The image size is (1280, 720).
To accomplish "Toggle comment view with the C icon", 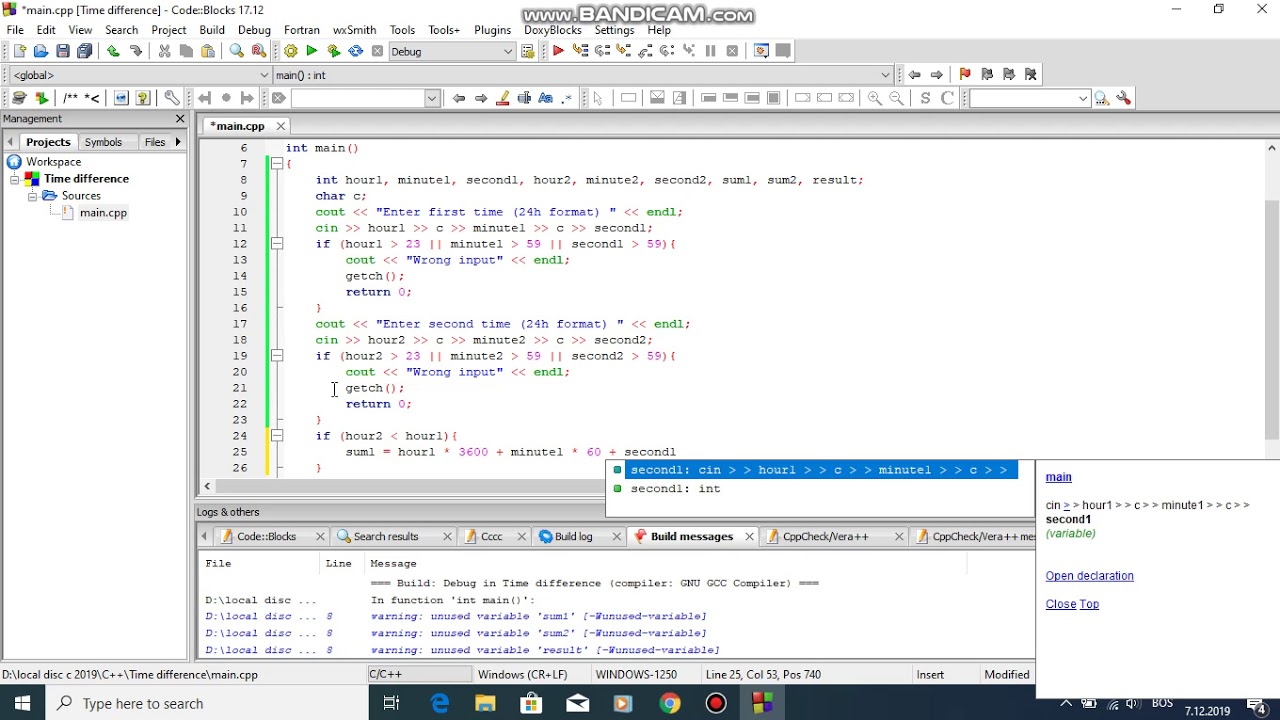I will point(947,98).
